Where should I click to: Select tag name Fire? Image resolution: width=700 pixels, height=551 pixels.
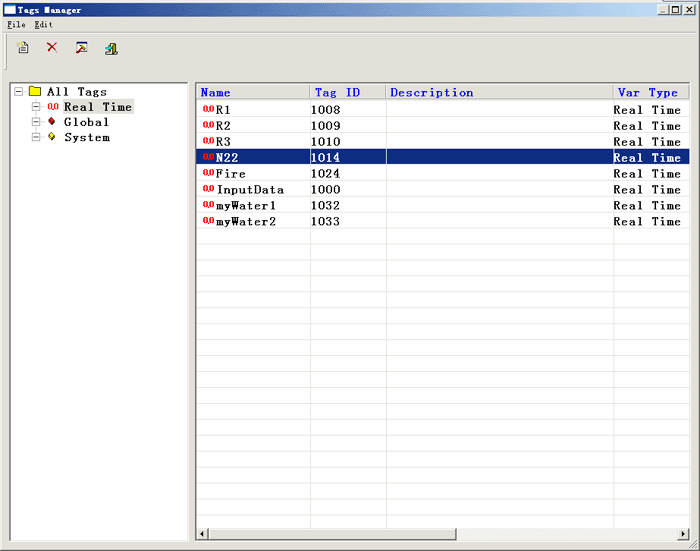(230, 173)
